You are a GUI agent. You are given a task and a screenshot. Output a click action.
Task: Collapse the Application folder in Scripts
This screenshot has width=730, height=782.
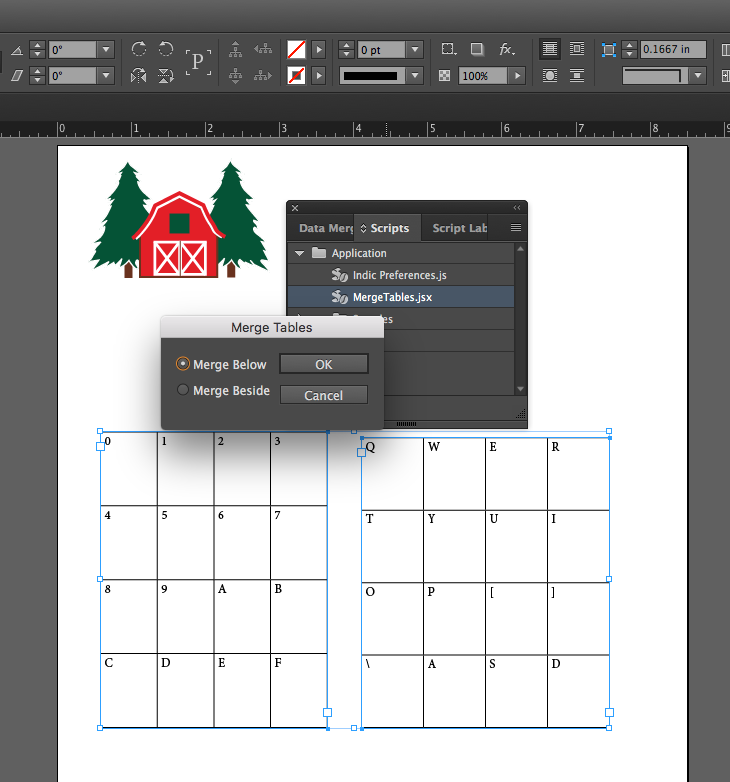[299, 253]
